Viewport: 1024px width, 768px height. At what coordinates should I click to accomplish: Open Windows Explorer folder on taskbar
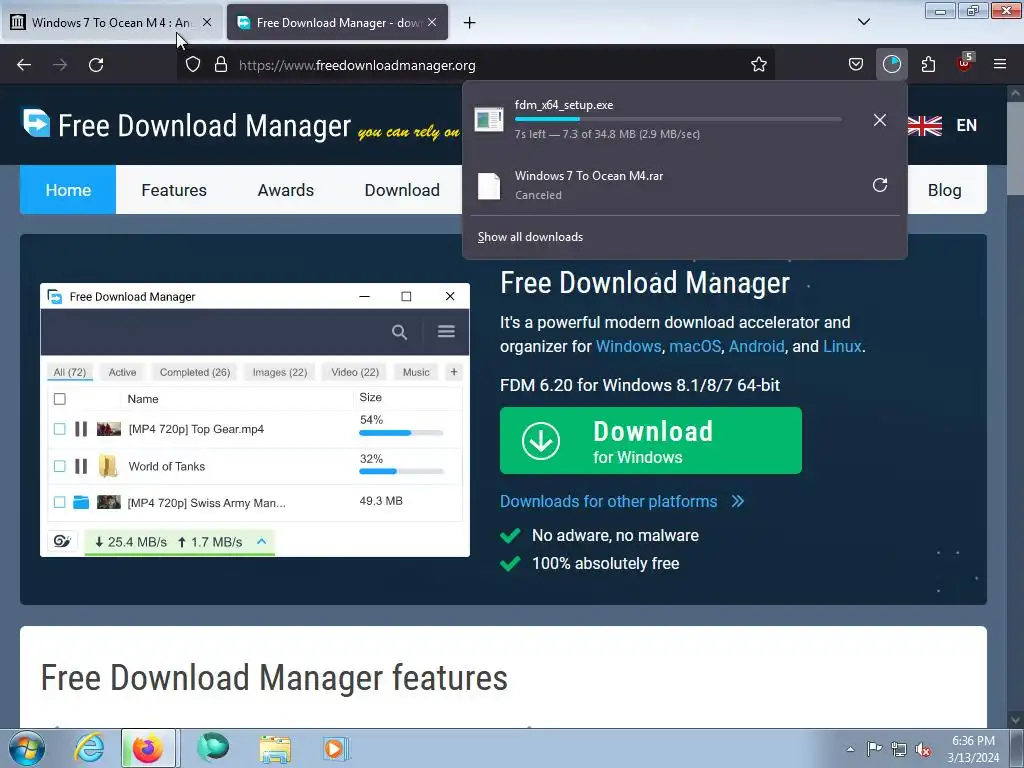pos(275,748)
